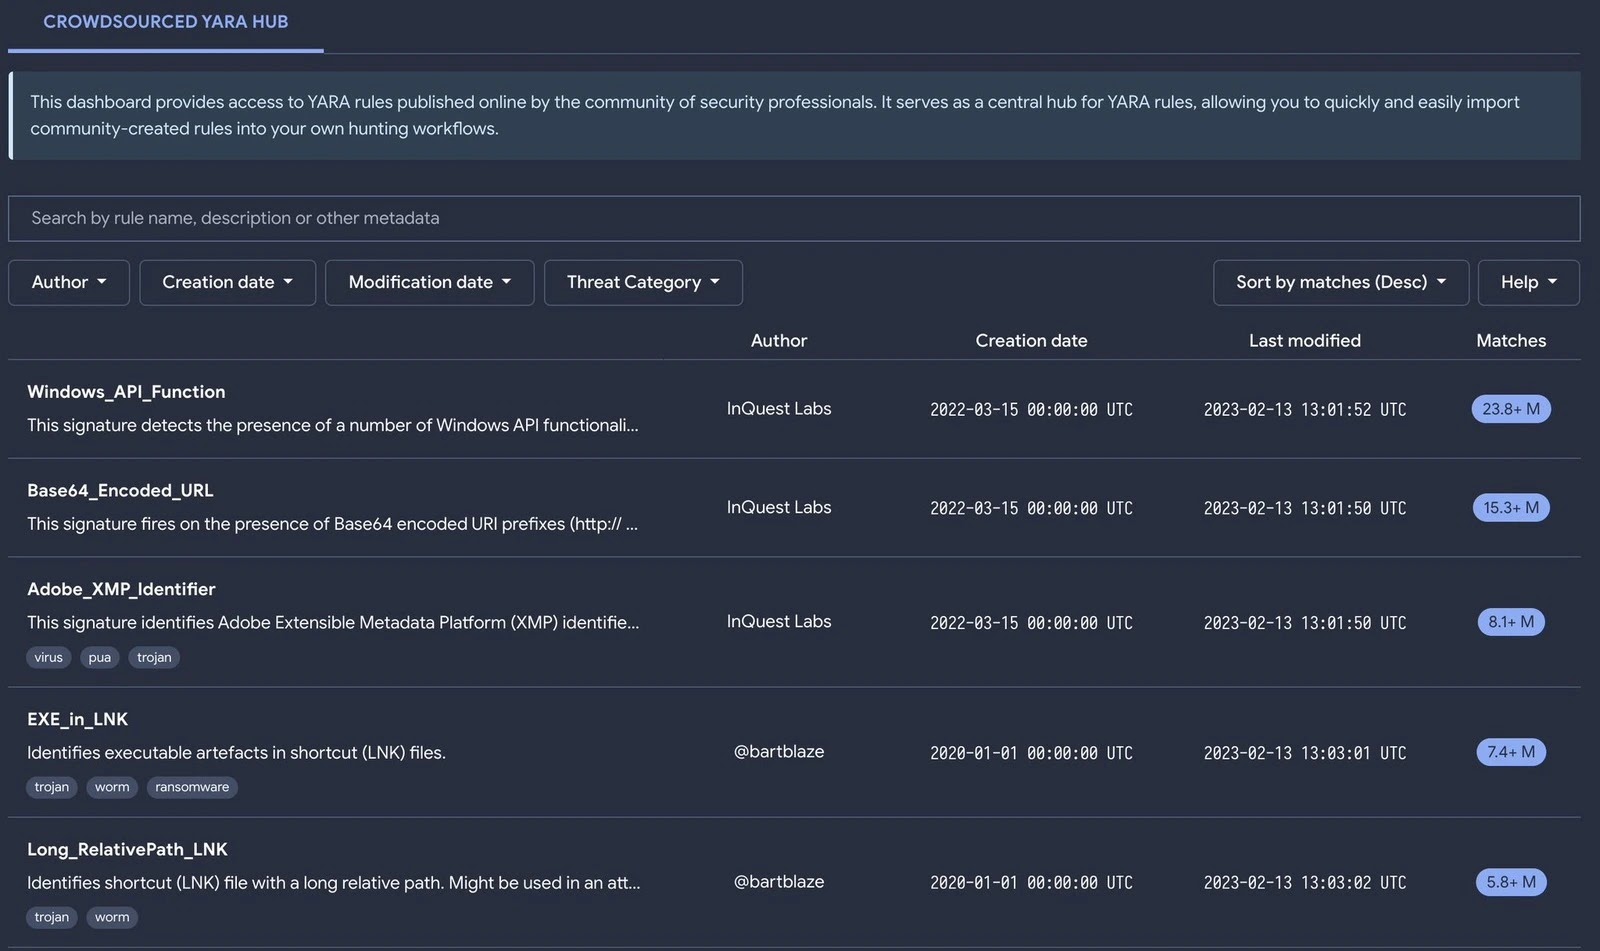Open the Help dropdown menu
This screenshot has height=951, width=1600.
pyautogui.click(x=1528, y=283)
